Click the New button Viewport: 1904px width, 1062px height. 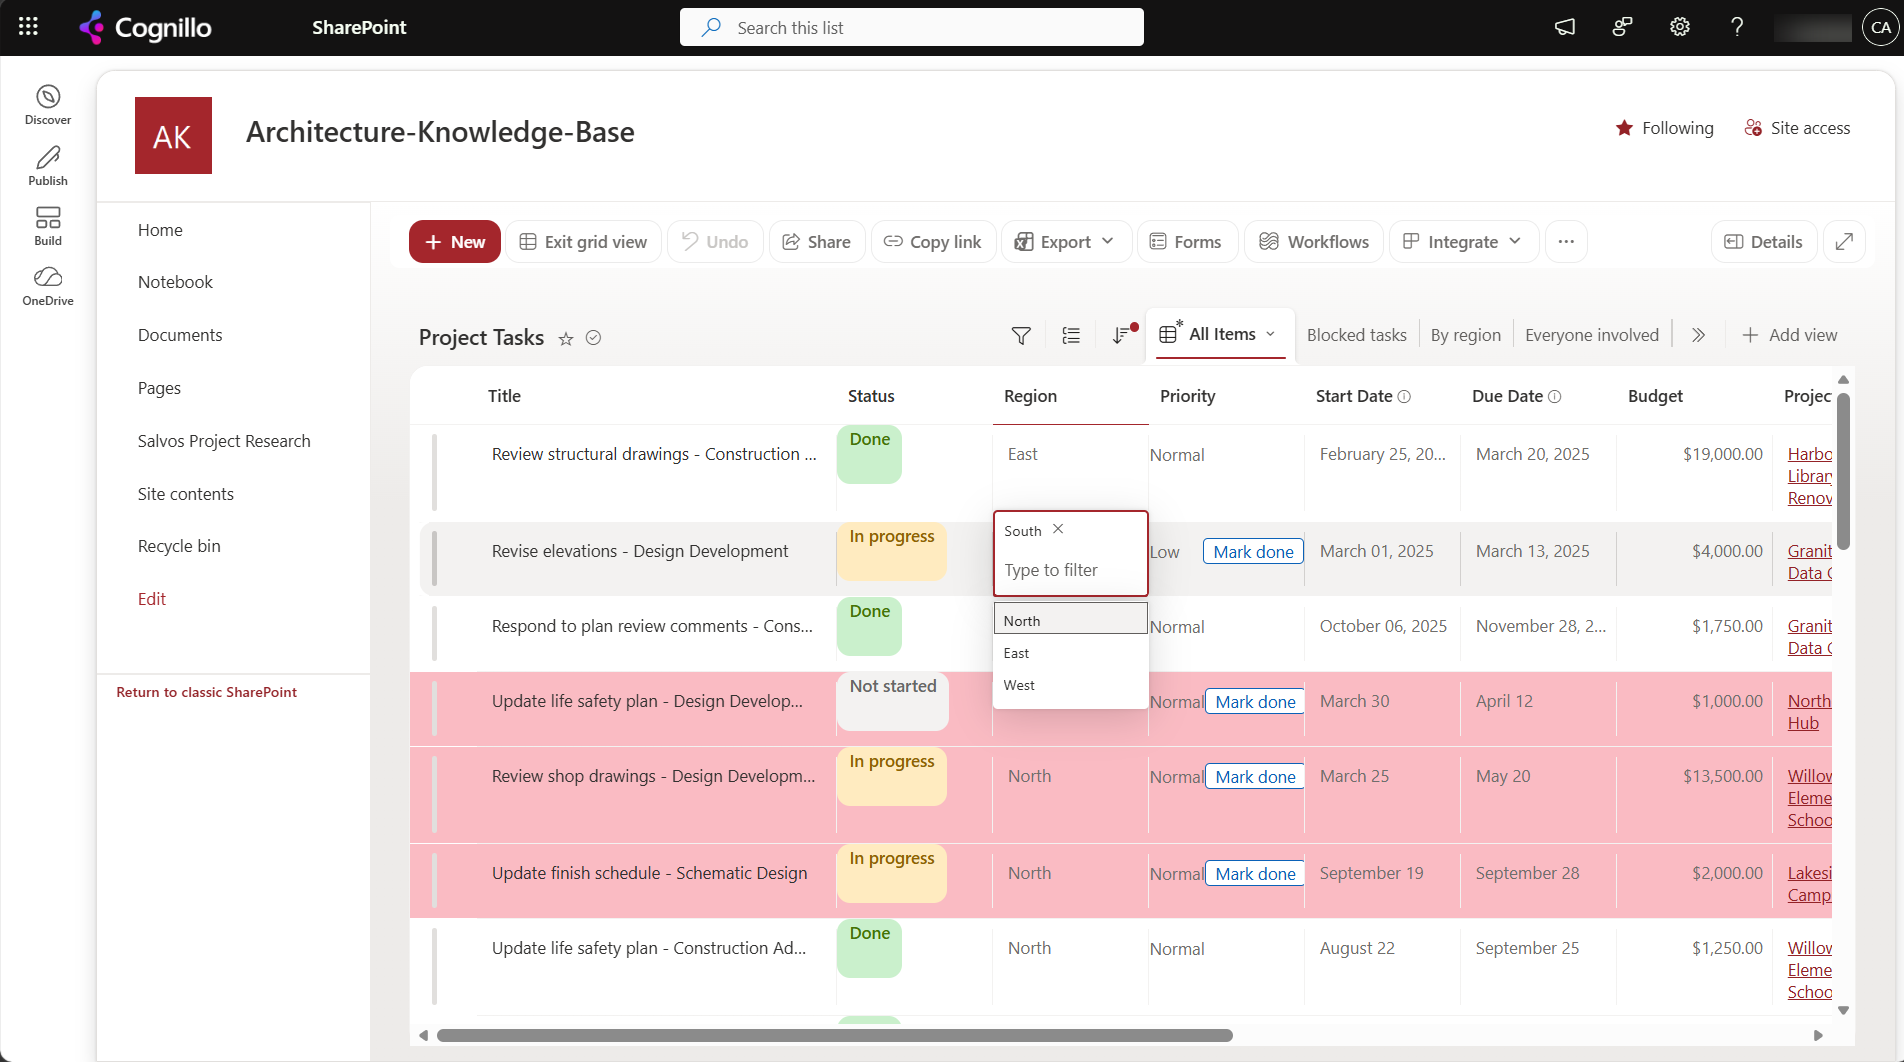[x=455, y=242]
